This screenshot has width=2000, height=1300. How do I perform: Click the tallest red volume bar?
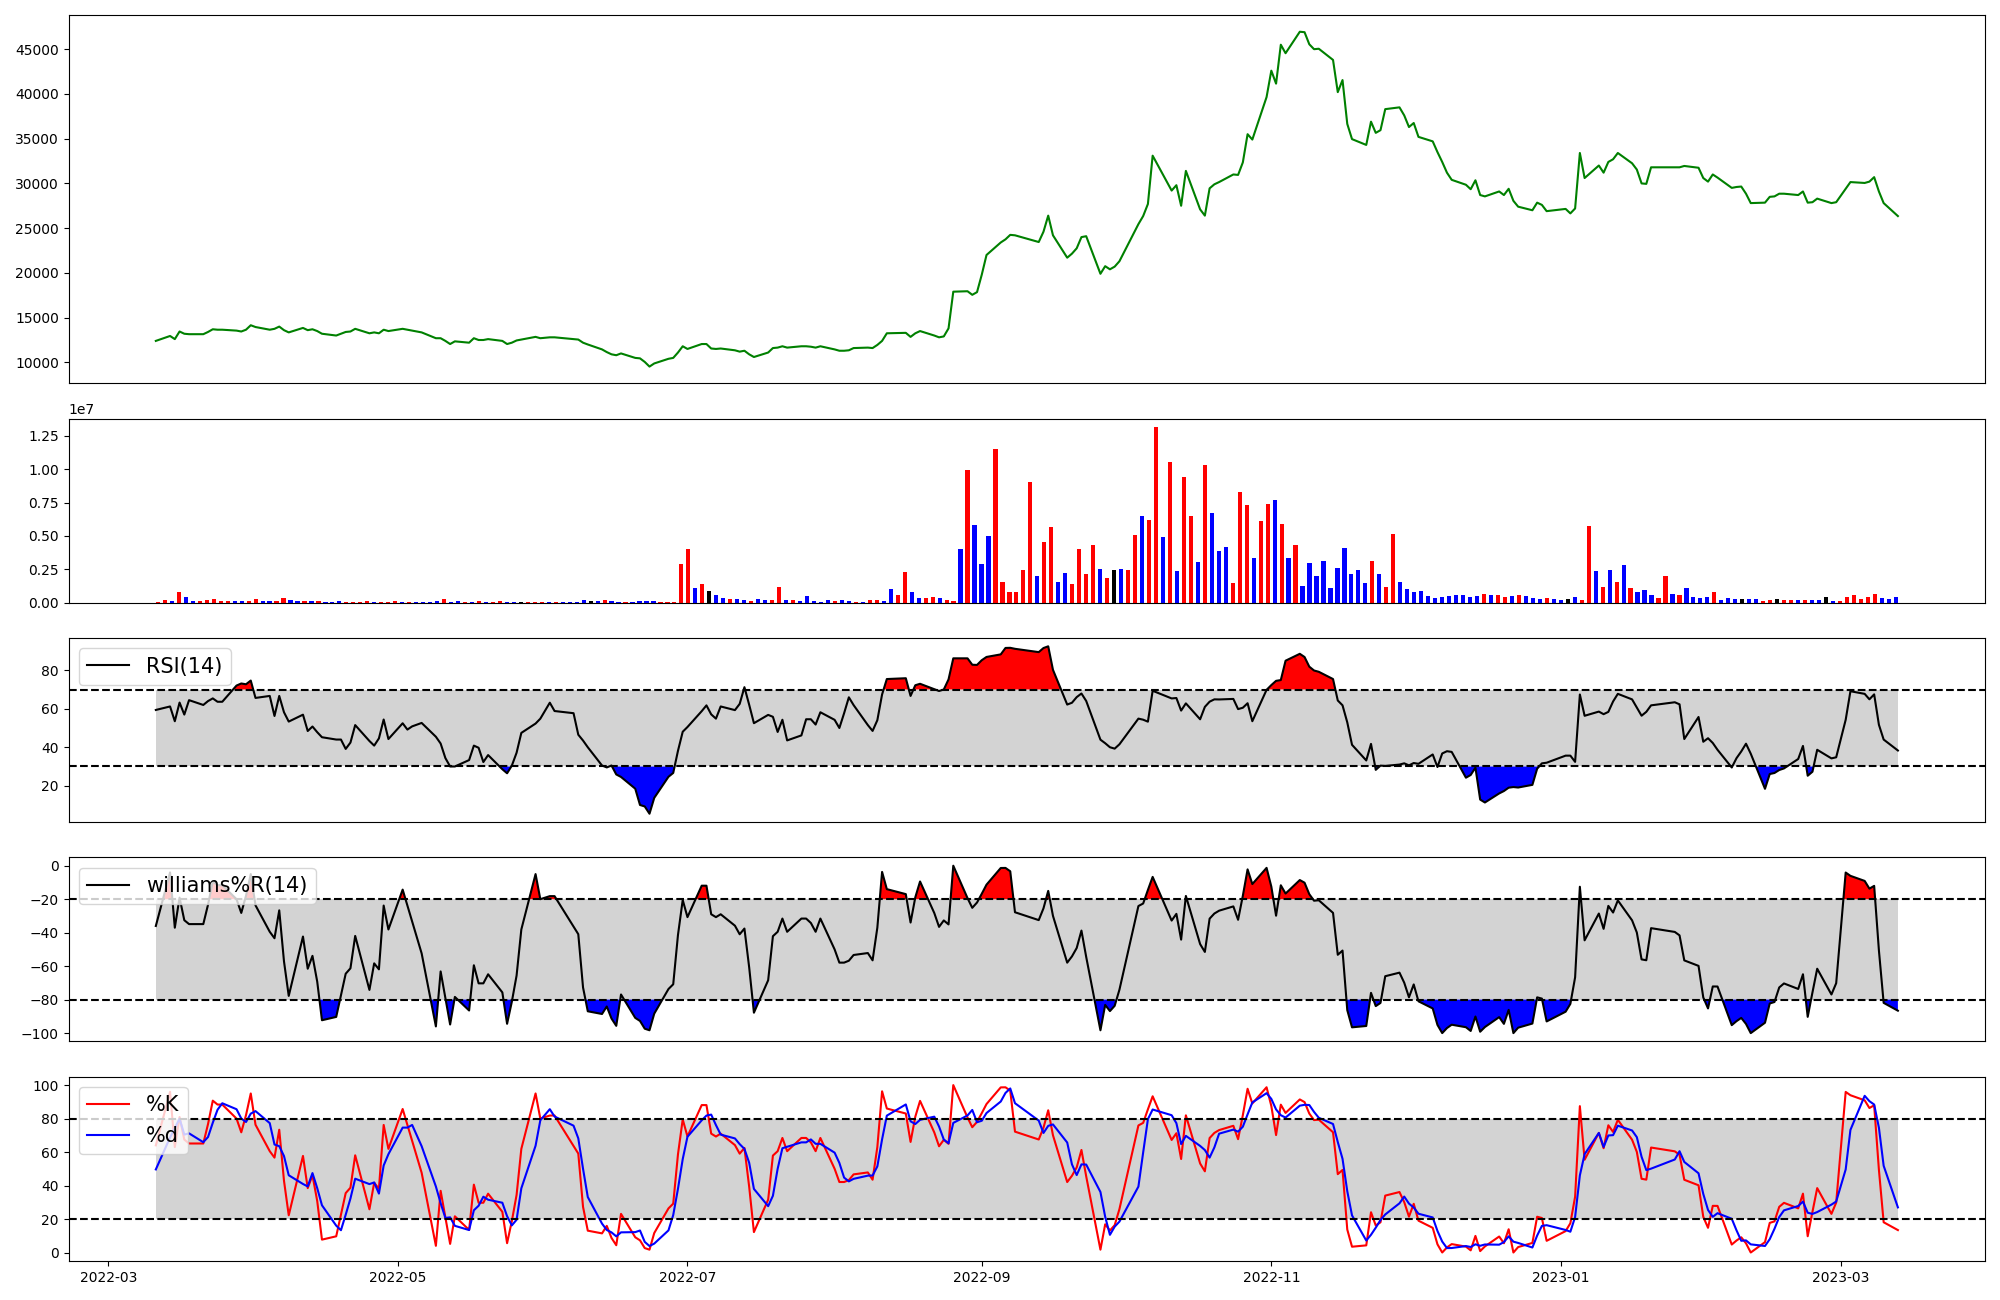pos(1155,515)
